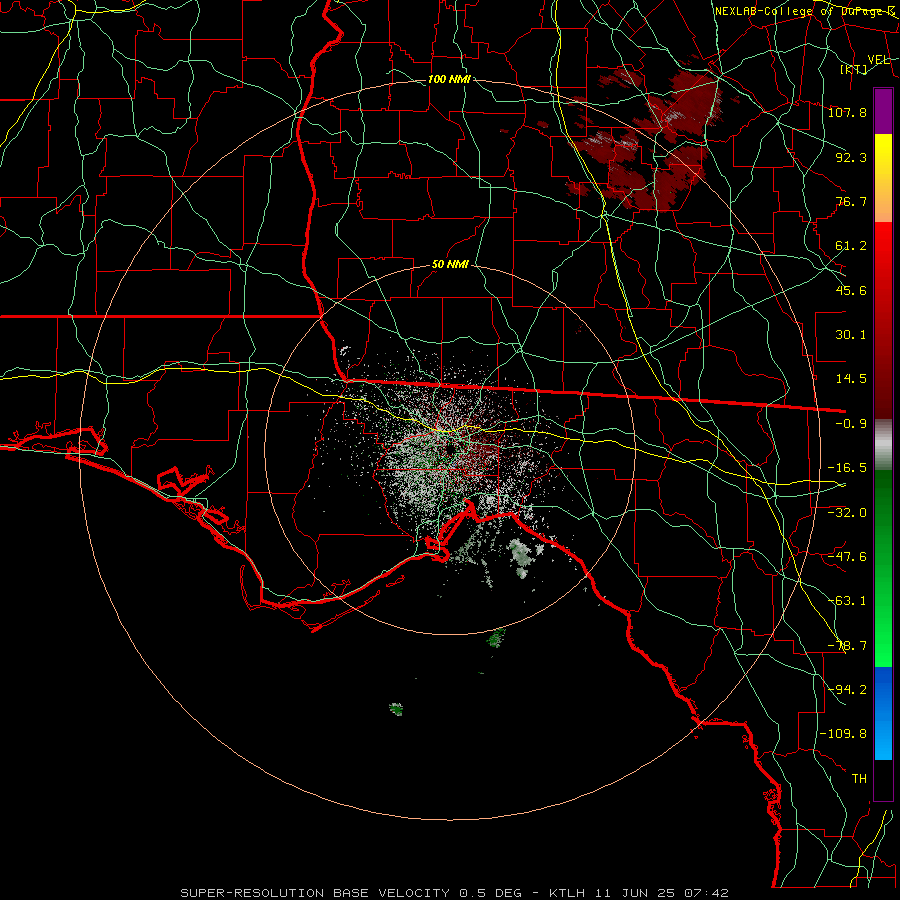Click the product title caption at the bottom

[x=455, y=893]
